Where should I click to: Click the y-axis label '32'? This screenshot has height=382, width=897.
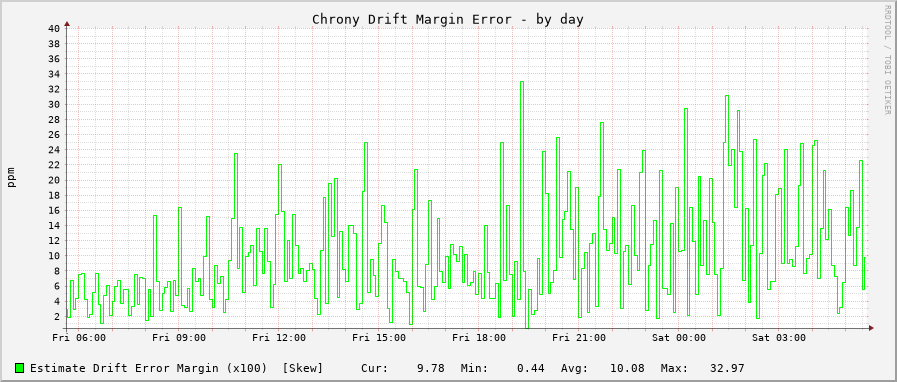(x=54, y=89)
